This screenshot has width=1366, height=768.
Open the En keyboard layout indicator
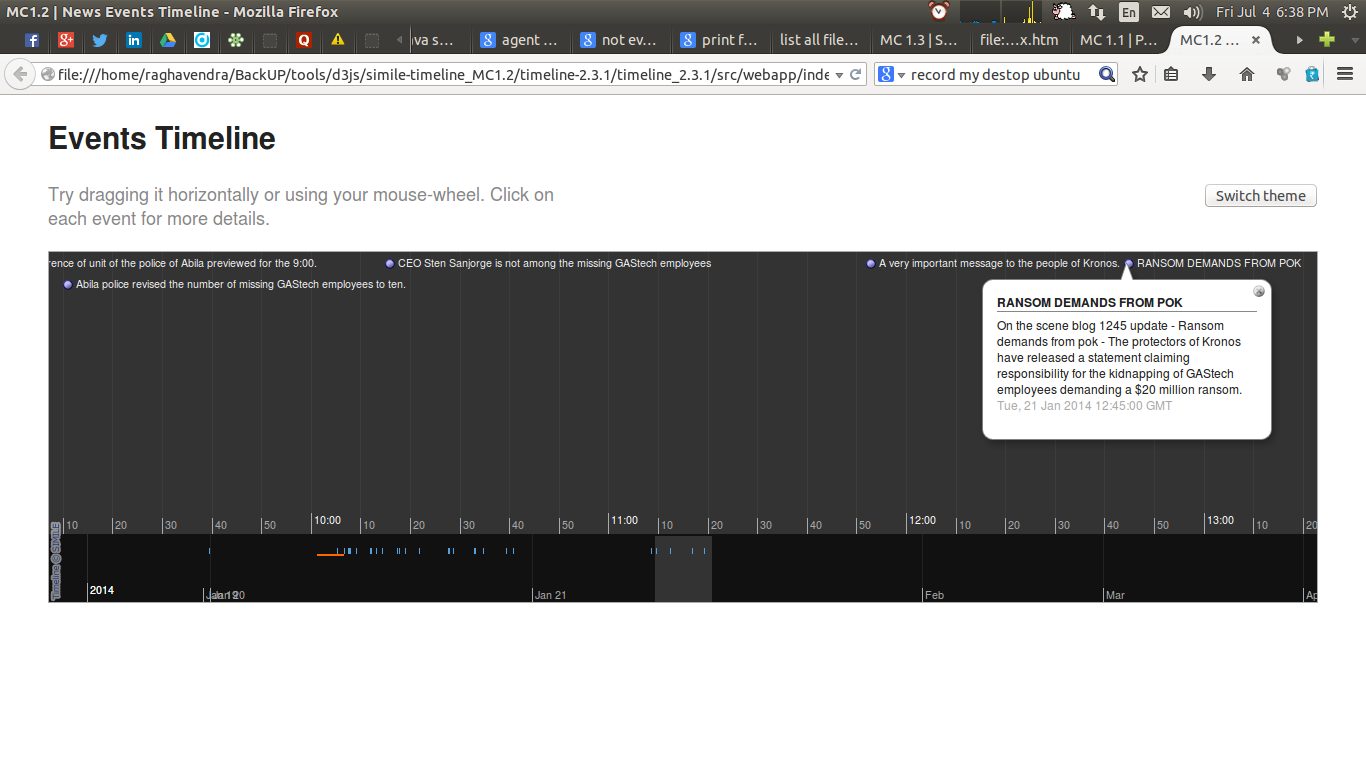coord(1129,12)
